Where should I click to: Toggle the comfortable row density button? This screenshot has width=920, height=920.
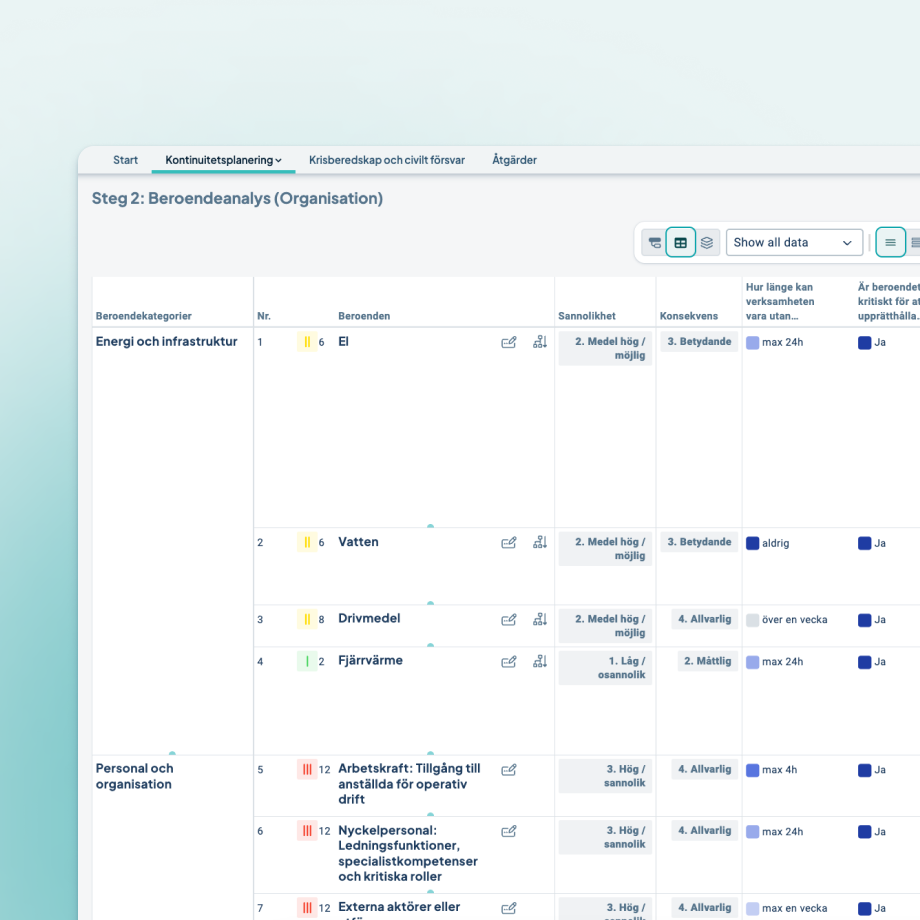pos(890,242)
